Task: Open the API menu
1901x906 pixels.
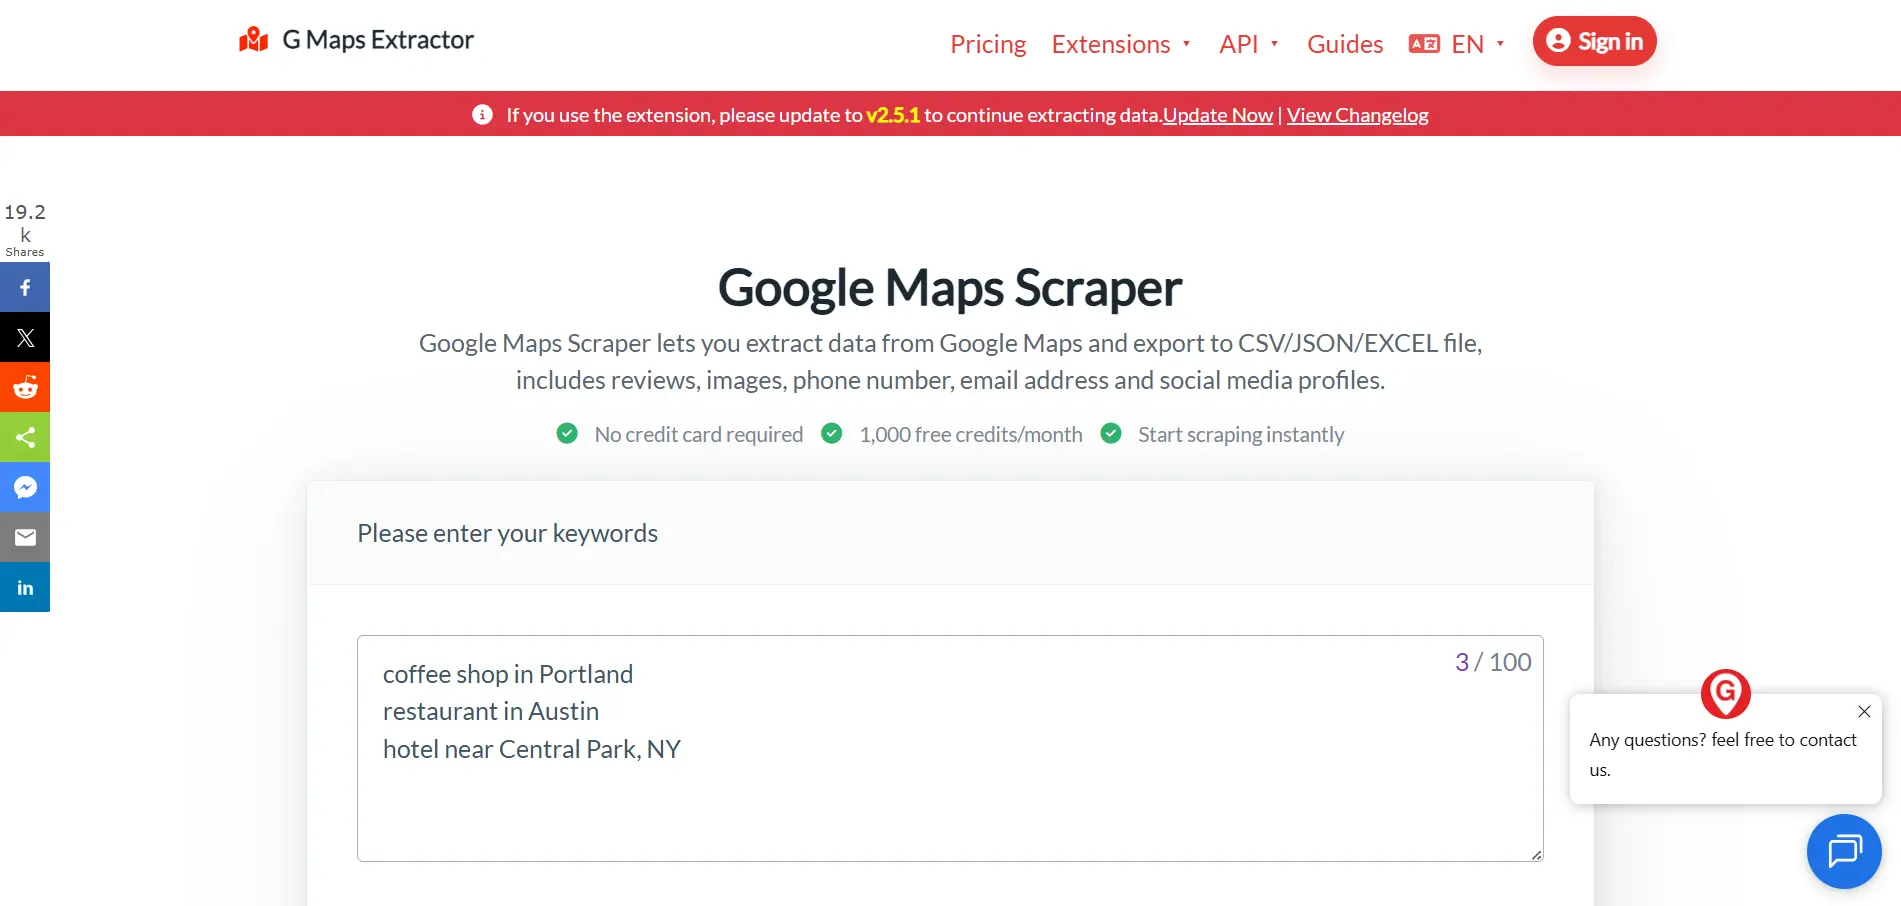Action: click(1238, 44)
